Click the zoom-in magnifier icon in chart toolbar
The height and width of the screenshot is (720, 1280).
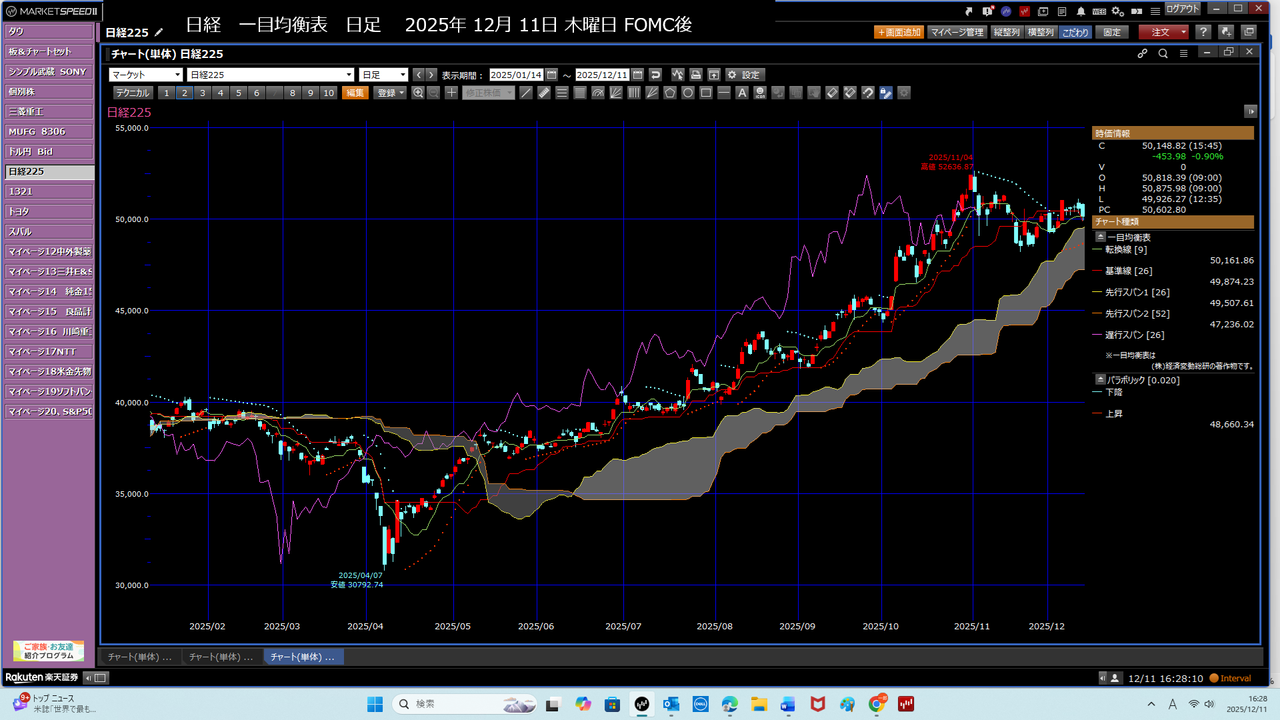click(418, 93)
